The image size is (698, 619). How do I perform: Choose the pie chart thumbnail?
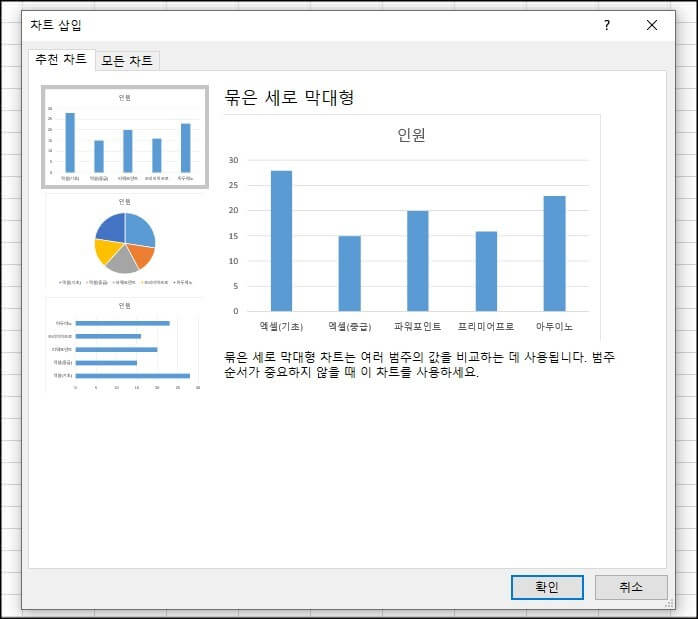tap(125, 242)
